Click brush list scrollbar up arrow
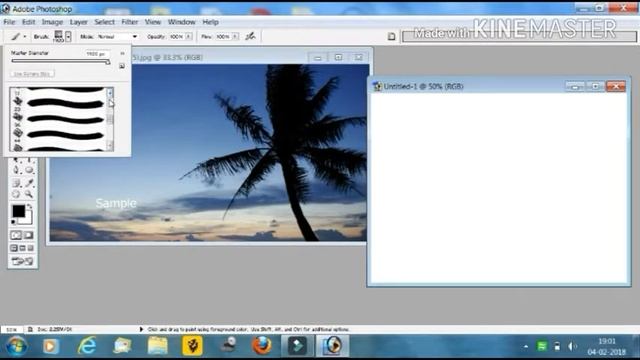This screenshot has width=640, height=360. pyautogui.click(x=110, y=92)
